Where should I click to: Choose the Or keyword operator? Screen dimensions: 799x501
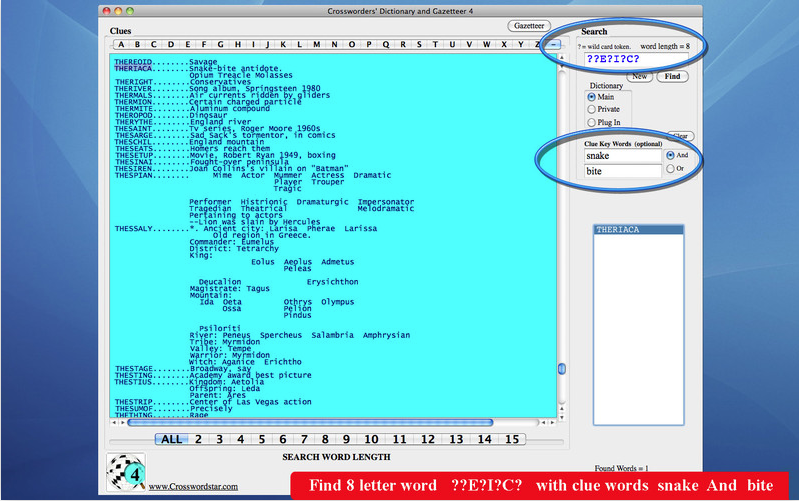point(670,169)
